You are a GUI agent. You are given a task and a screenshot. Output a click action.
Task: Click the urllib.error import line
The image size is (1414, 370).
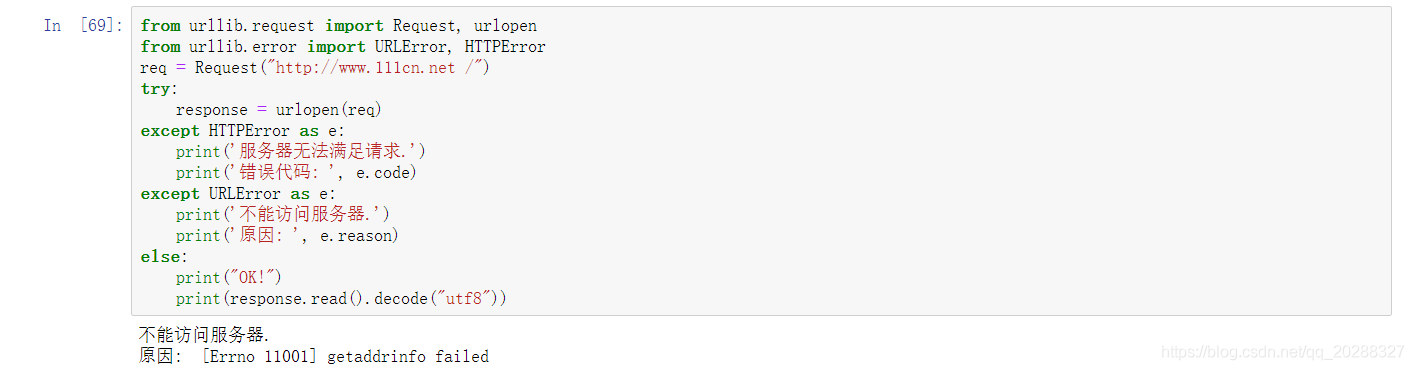click(343, 47)
